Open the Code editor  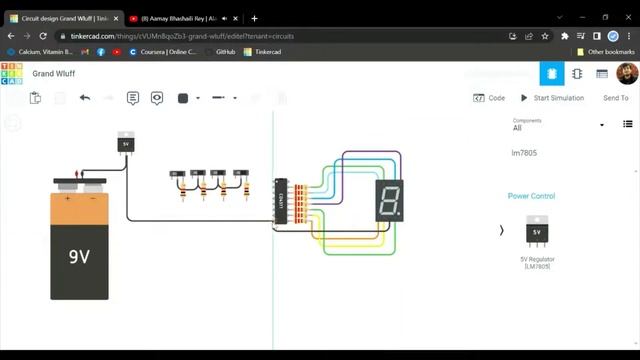click(x=489, y=98)
